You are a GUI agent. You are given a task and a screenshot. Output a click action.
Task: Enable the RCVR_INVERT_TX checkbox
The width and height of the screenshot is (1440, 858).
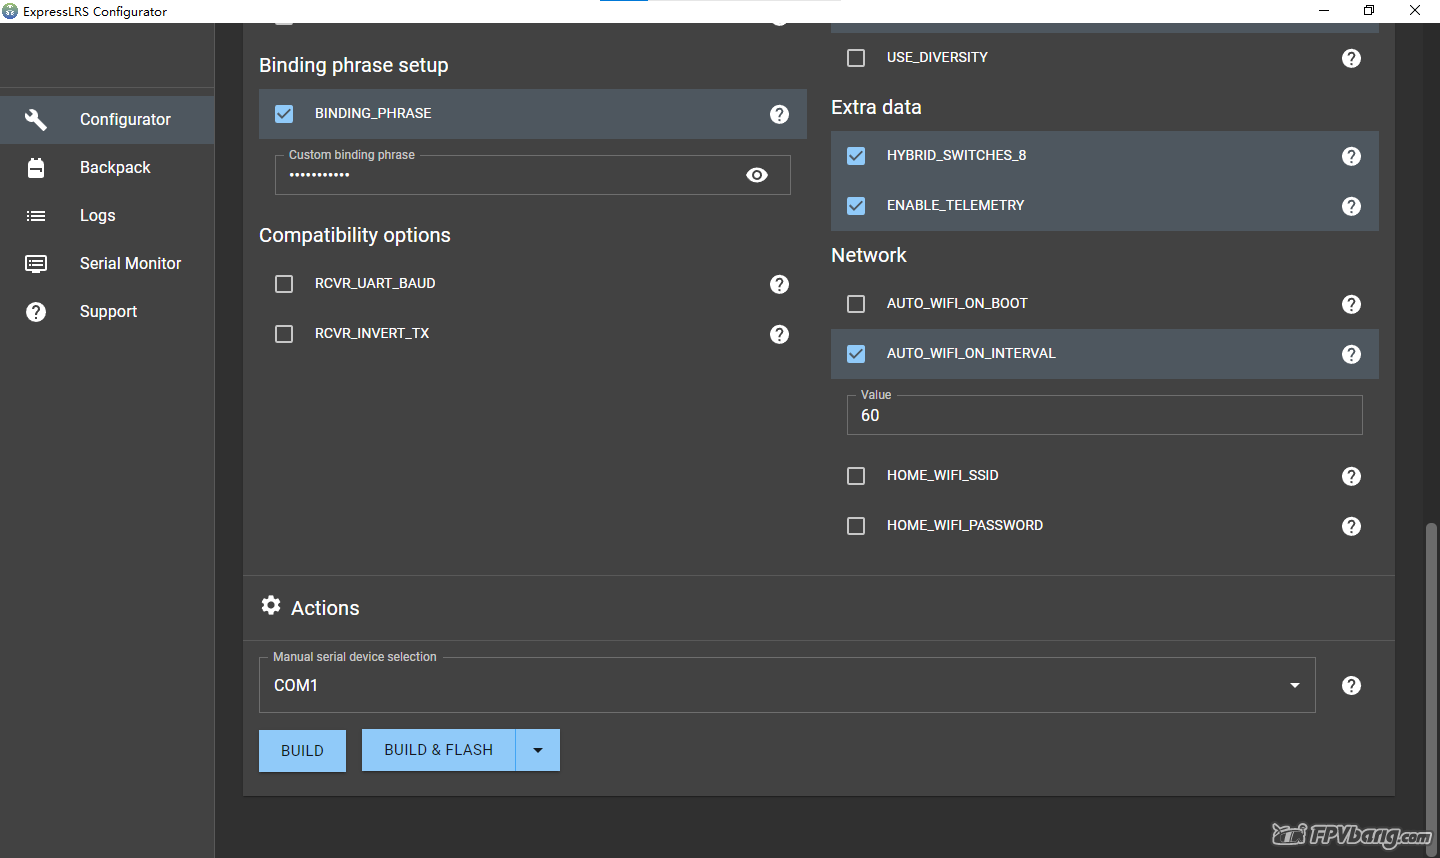284,334
